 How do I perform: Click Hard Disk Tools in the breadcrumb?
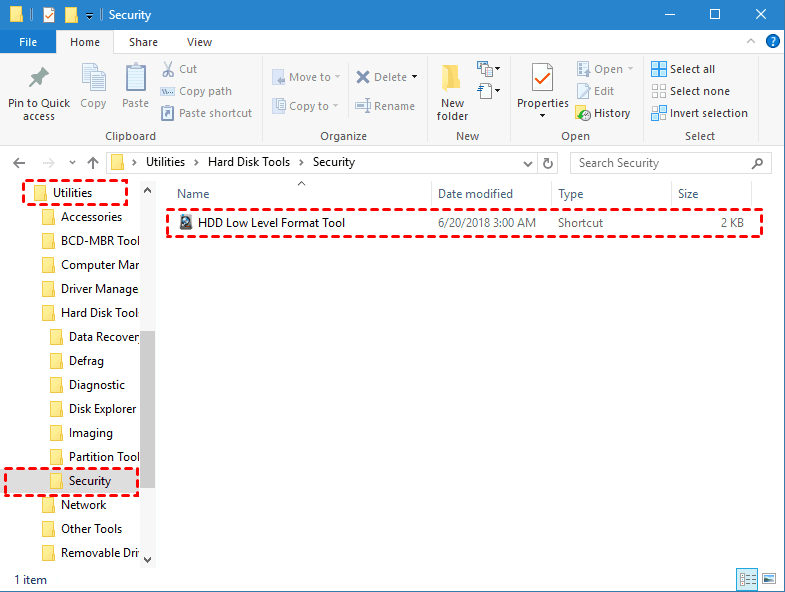tap(248, 162)
